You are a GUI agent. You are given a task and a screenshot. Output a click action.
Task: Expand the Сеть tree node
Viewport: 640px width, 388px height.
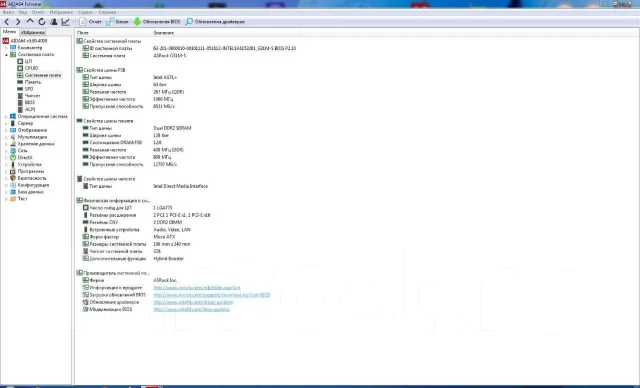tap(6, 151)
